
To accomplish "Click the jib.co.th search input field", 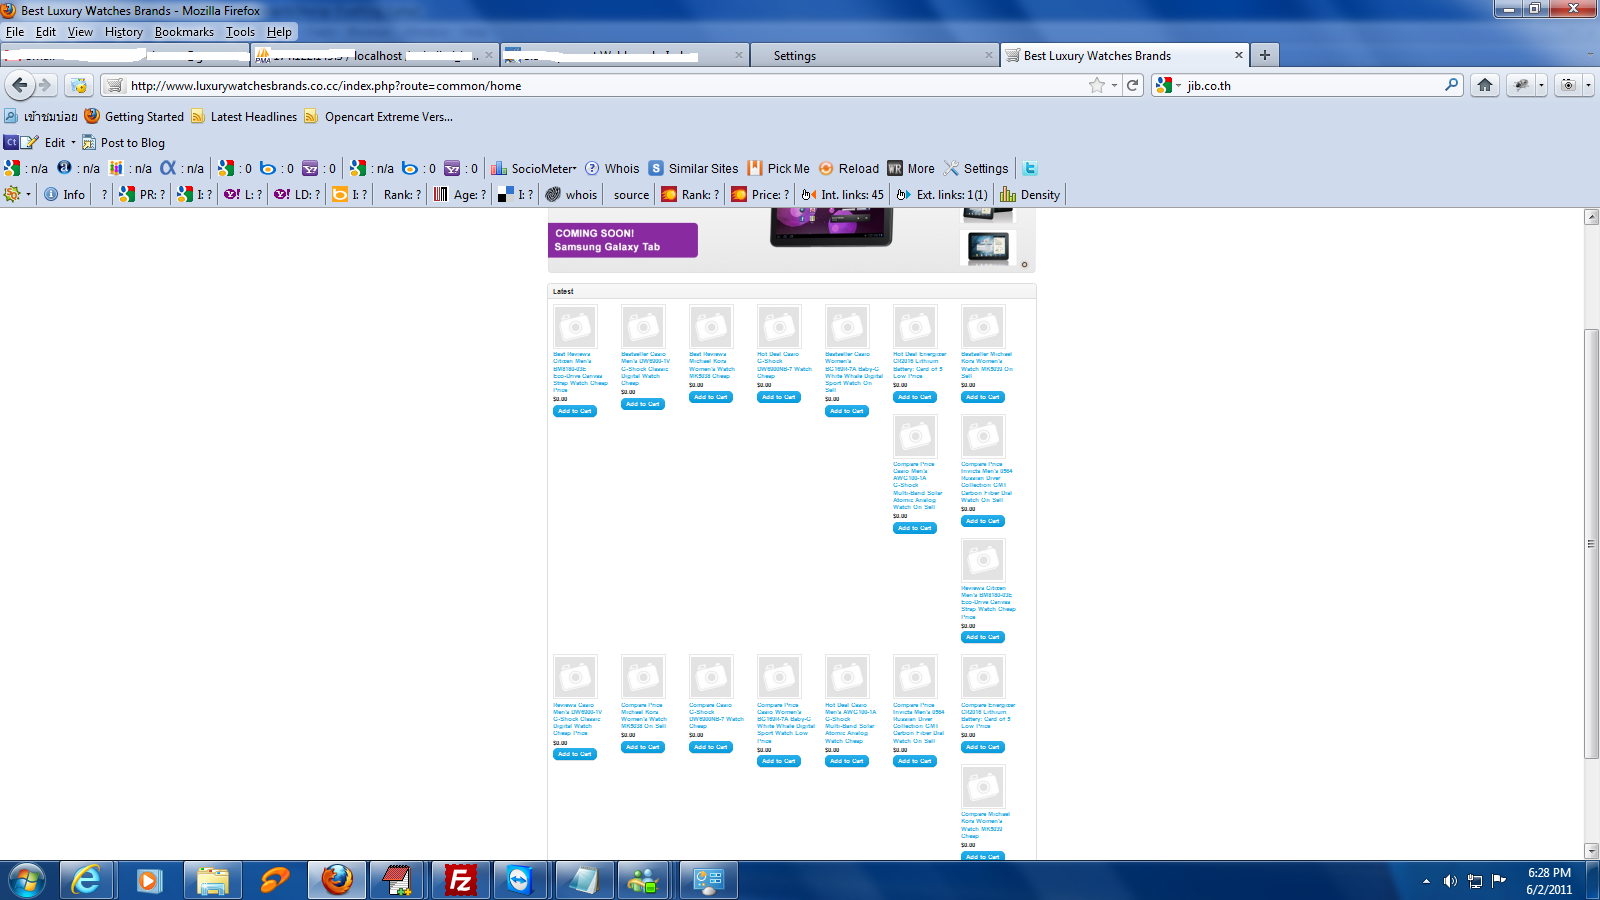I will pyautogui.click(x=1313, y=85).
